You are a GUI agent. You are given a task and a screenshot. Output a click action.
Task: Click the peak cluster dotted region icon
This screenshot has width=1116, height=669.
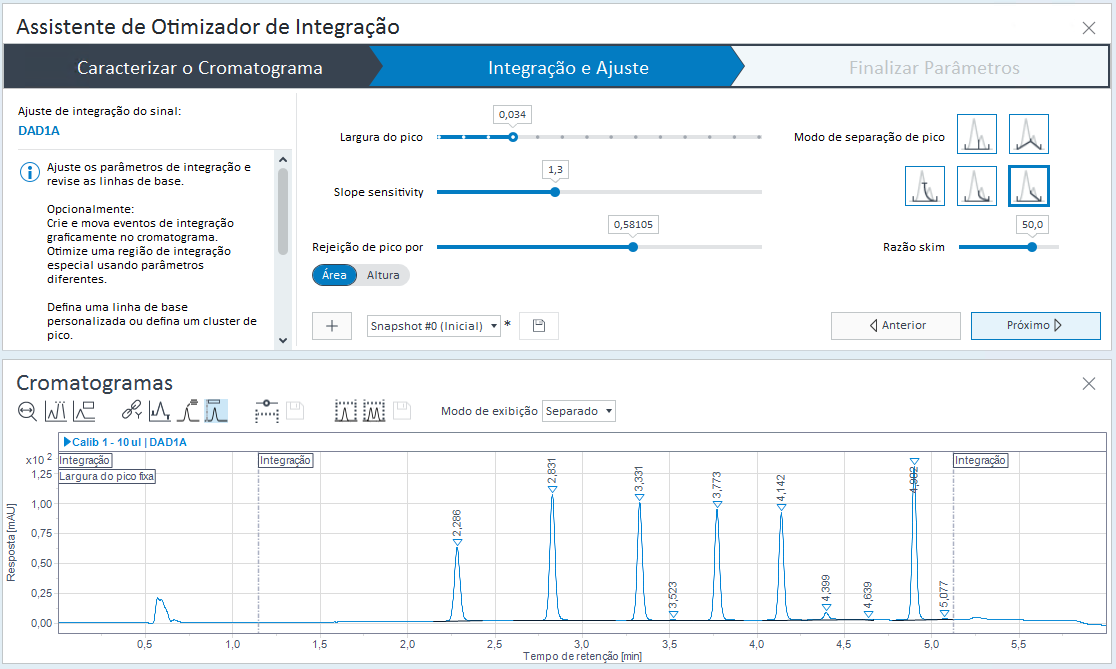pos(374,411)
